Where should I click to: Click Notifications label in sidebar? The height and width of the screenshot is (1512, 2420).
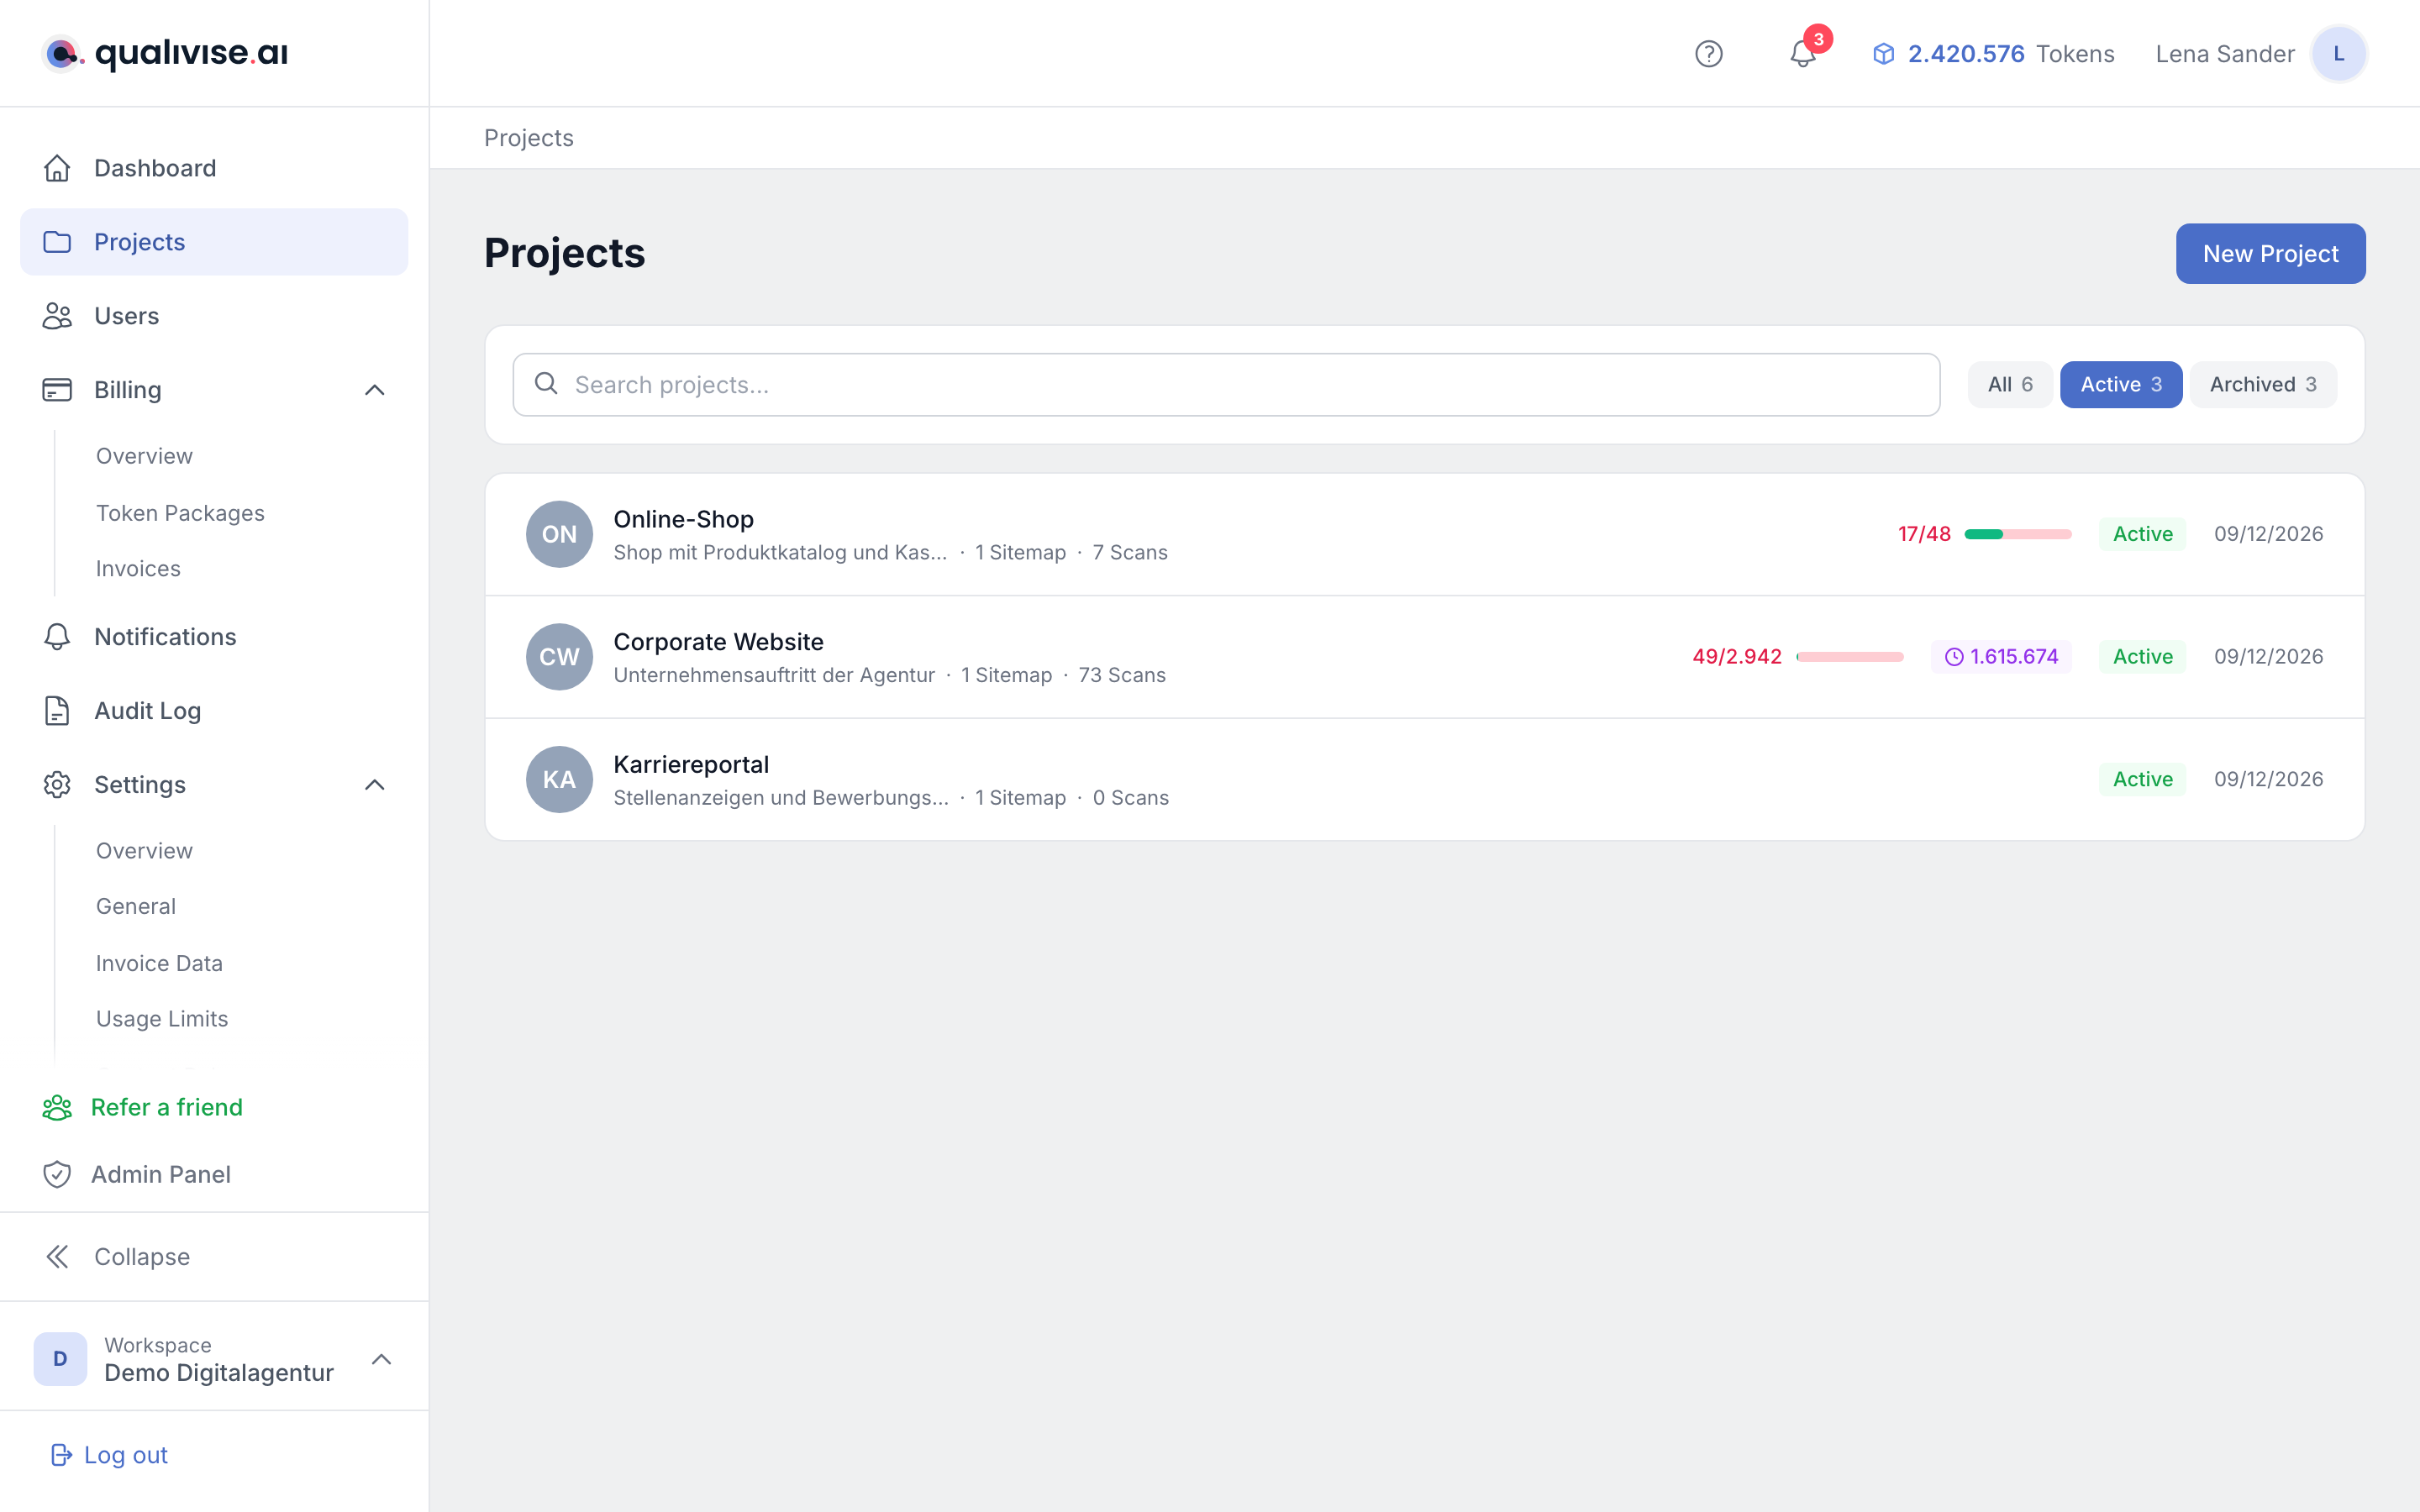[165, 637]
